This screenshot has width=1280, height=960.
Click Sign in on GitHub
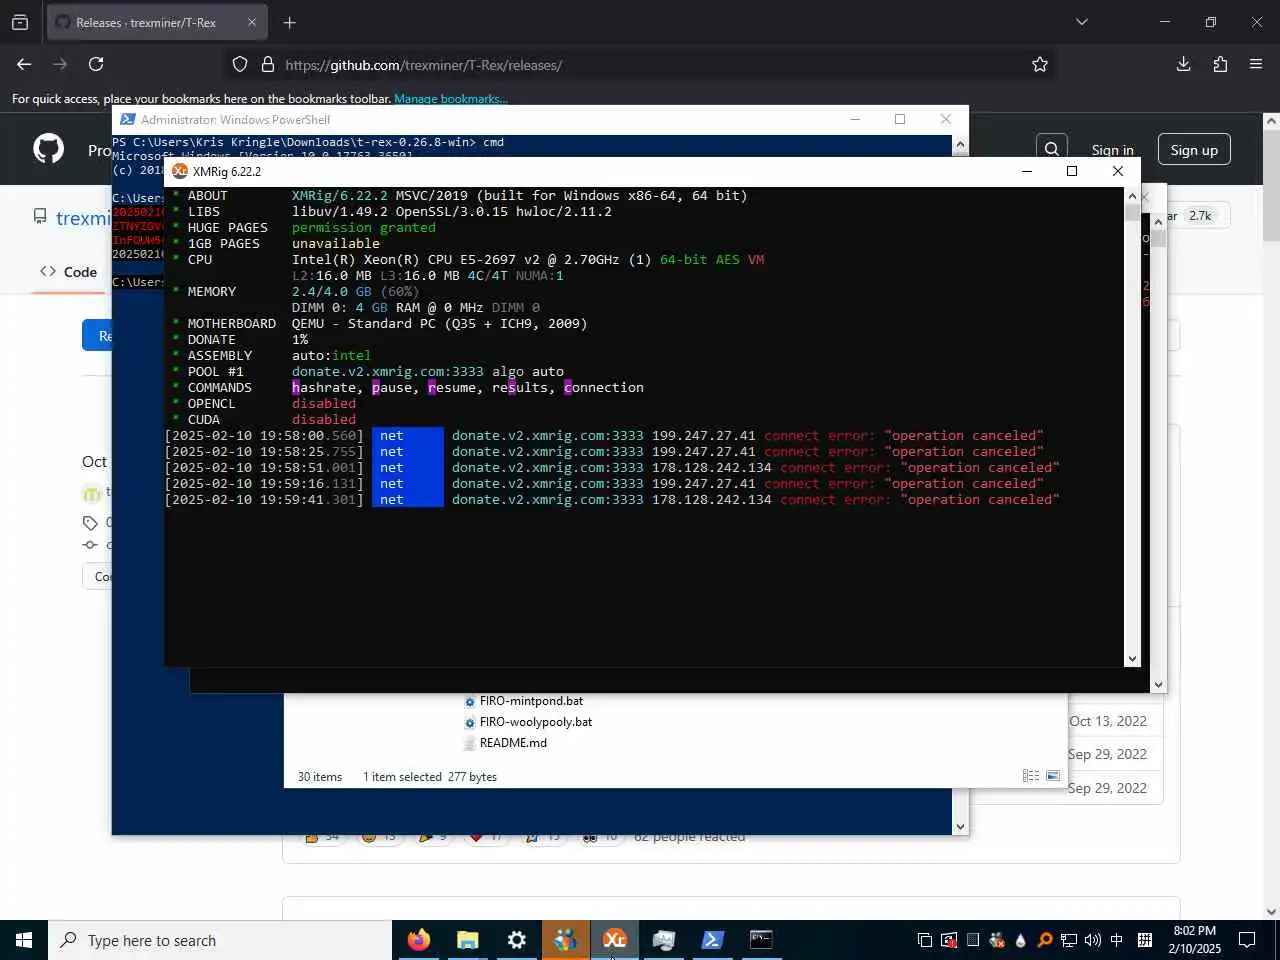point(1112,150)
